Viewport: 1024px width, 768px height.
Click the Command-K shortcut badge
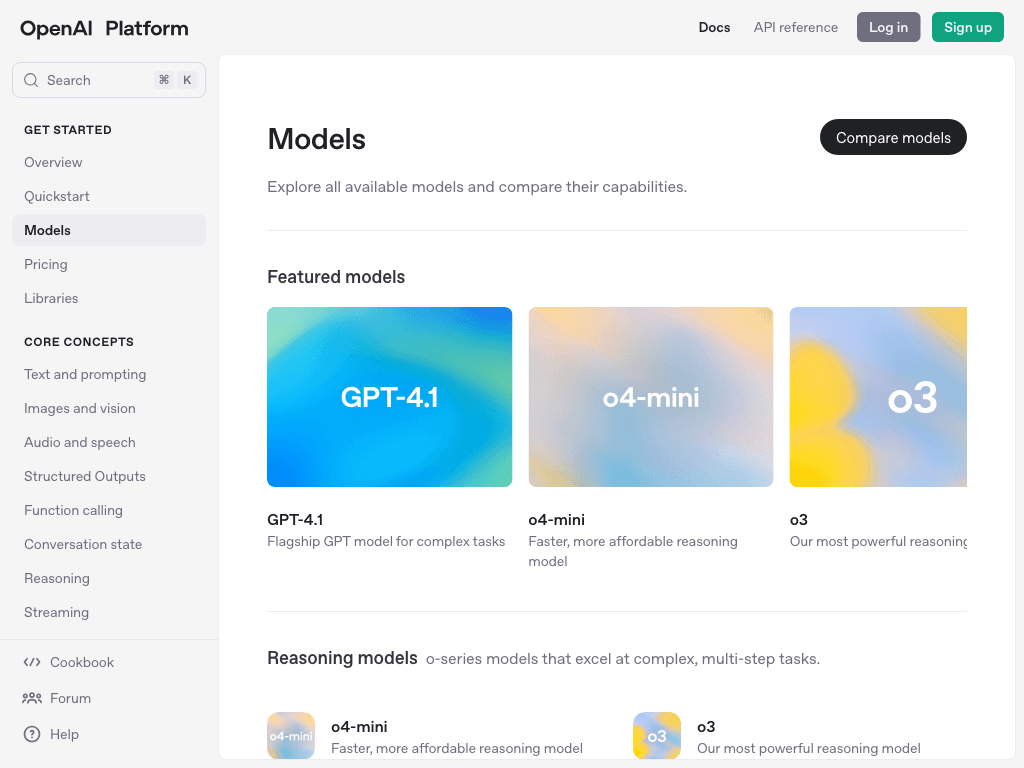pos(175,80)
